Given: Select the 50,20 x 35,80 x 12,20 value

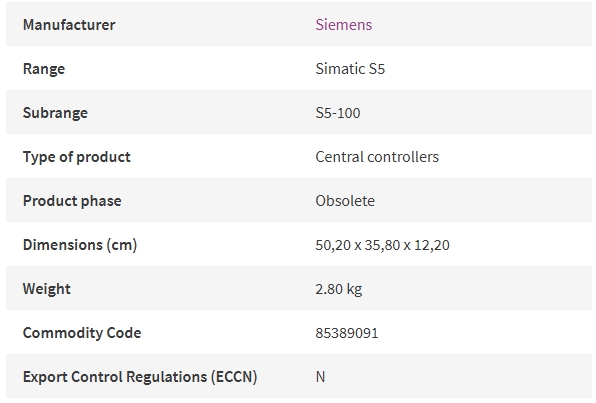Looking at the screenshot, I should pos(382,245).
